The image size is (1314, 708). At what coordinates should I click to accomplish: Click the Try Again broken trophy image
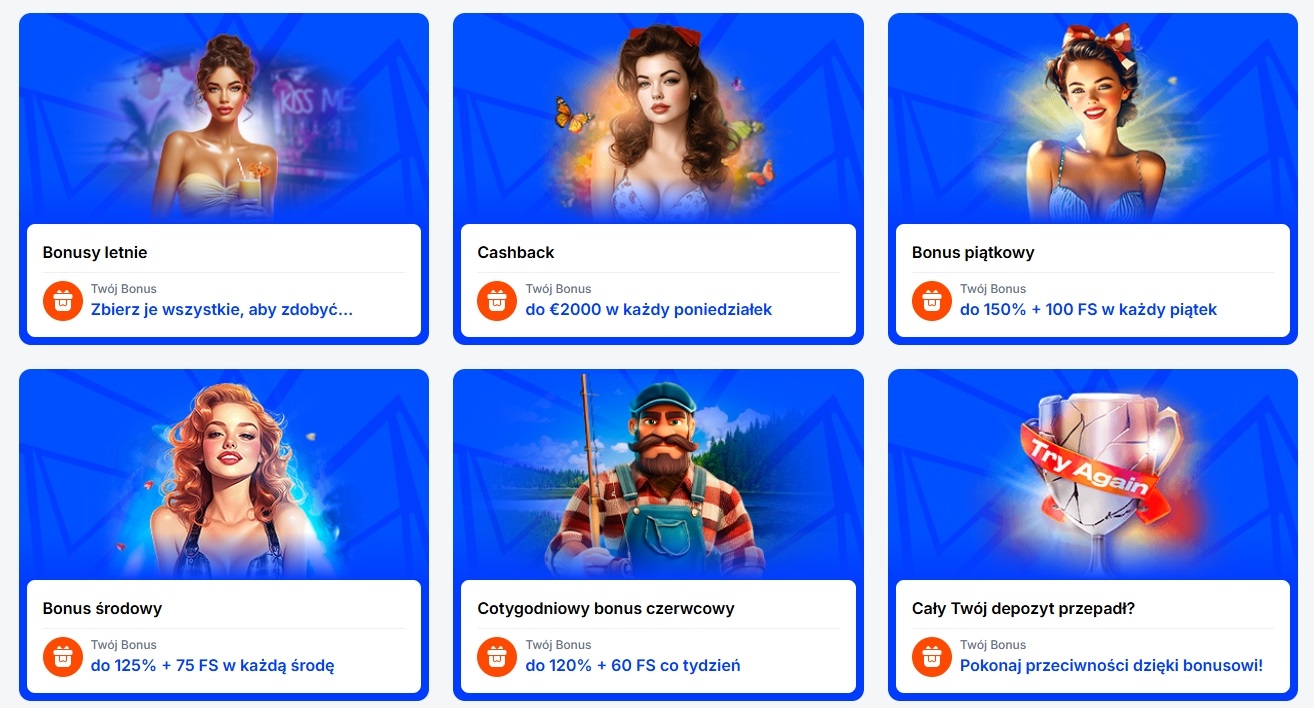coord(1093,475)
